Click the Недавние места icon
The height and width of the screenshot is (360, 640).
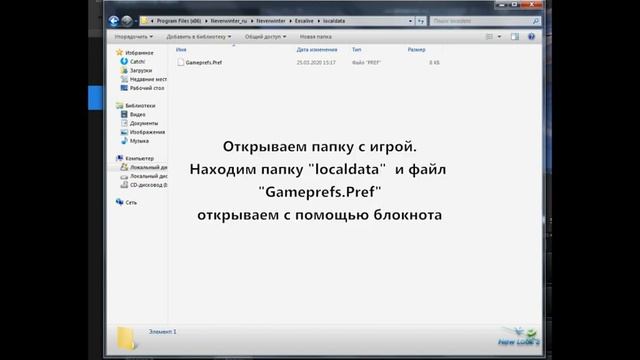point(124,79)
